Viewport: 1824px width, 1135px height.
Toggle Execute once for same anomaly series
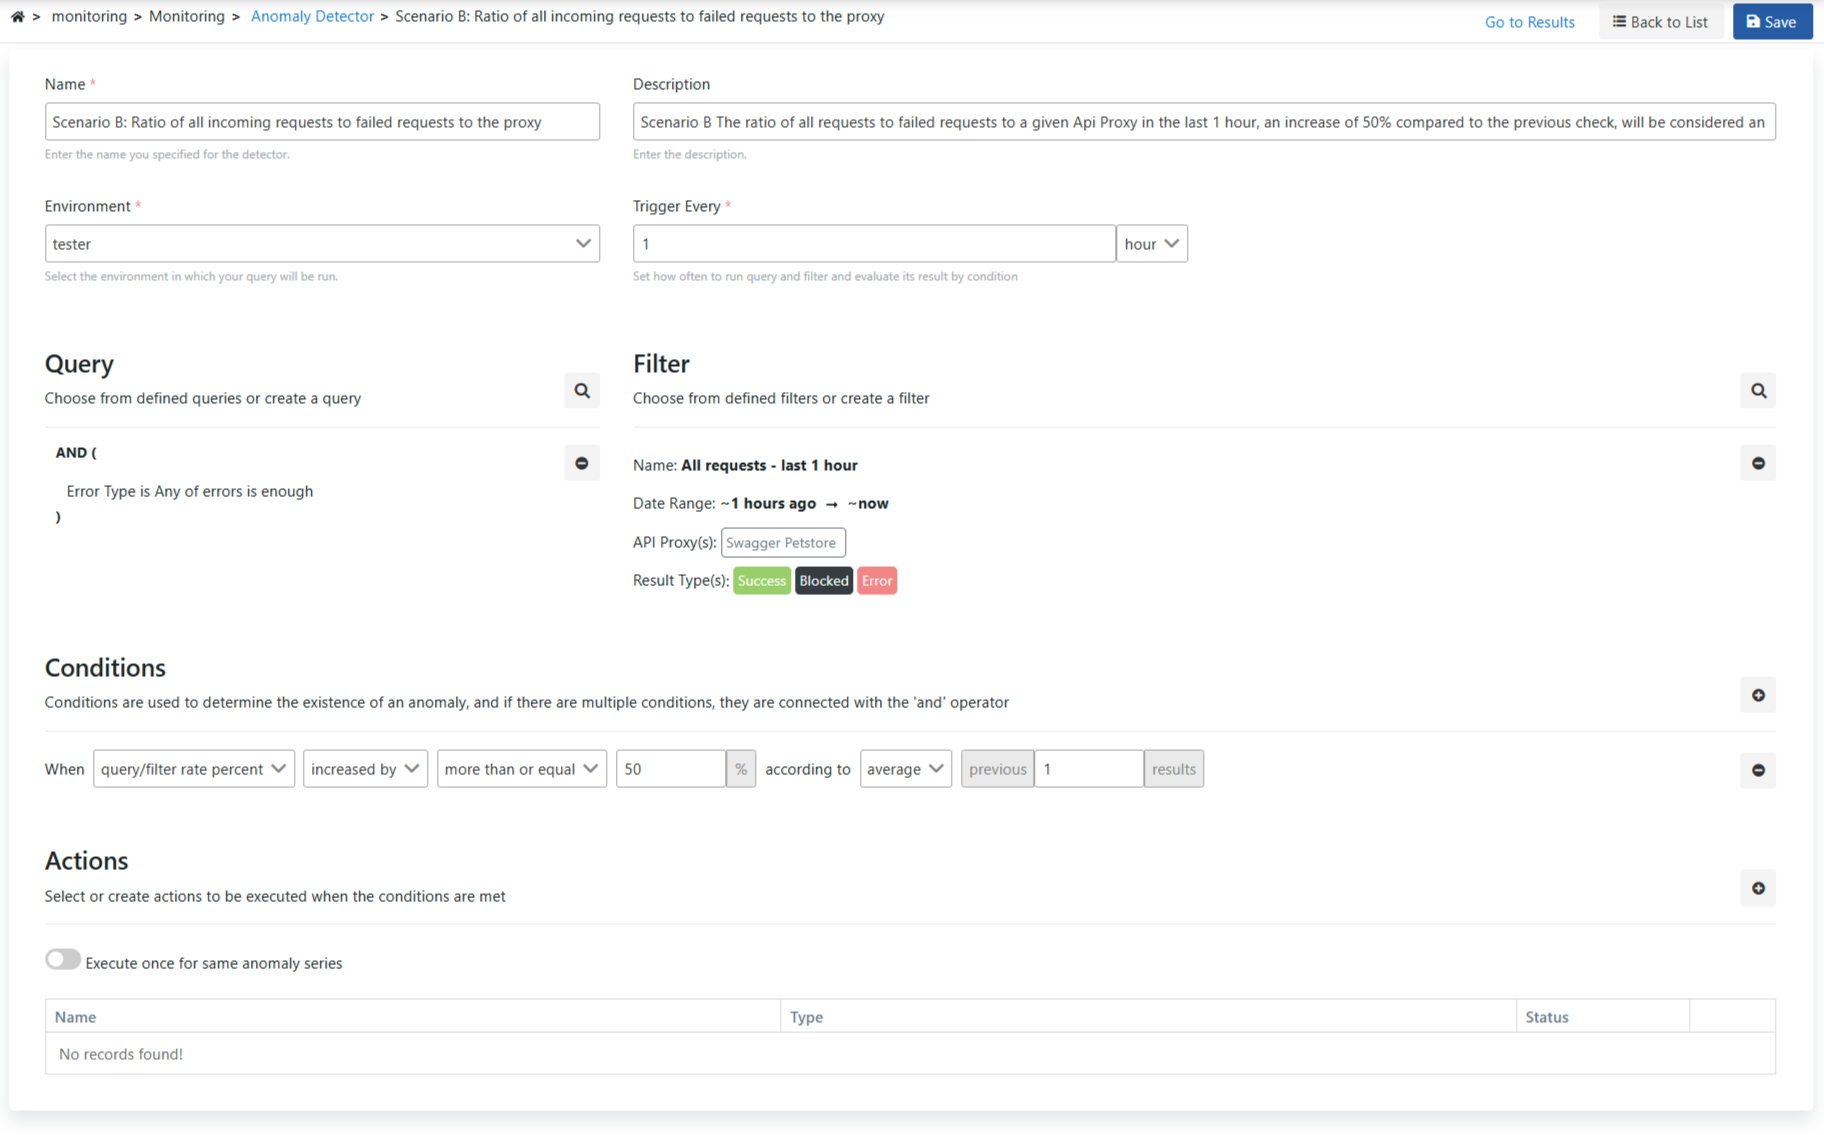click(62, 959)
